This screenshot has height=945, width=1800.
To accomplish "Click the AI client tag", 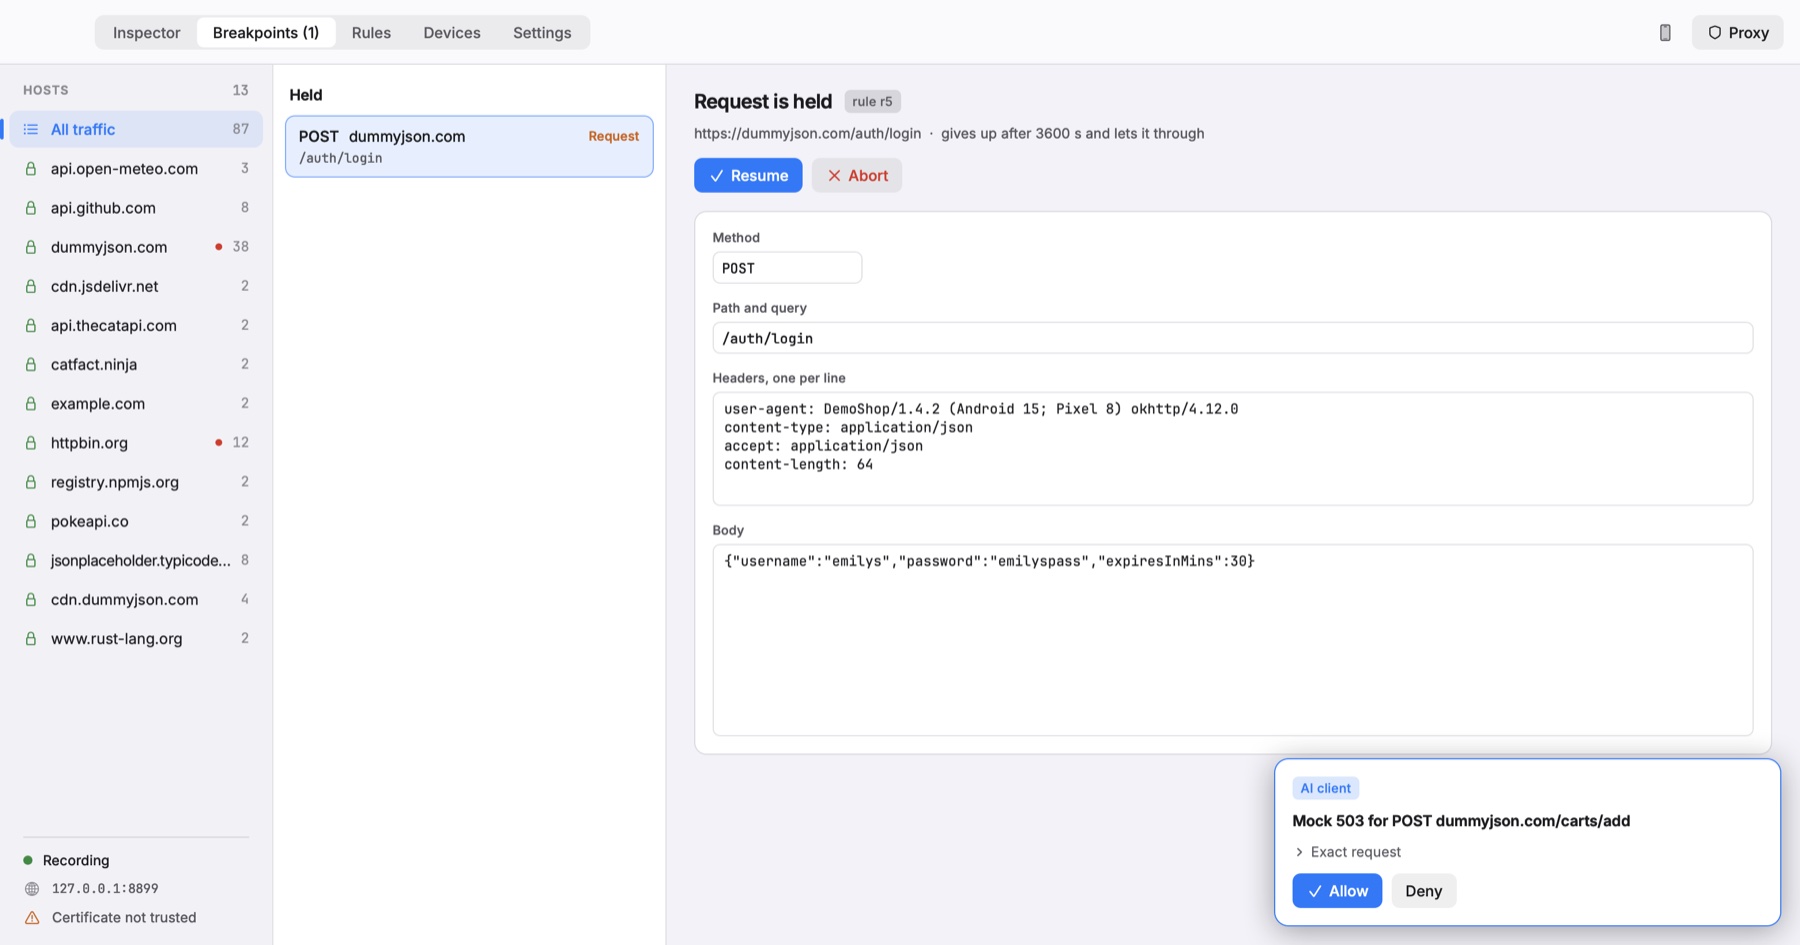I will click(1325, 788).
